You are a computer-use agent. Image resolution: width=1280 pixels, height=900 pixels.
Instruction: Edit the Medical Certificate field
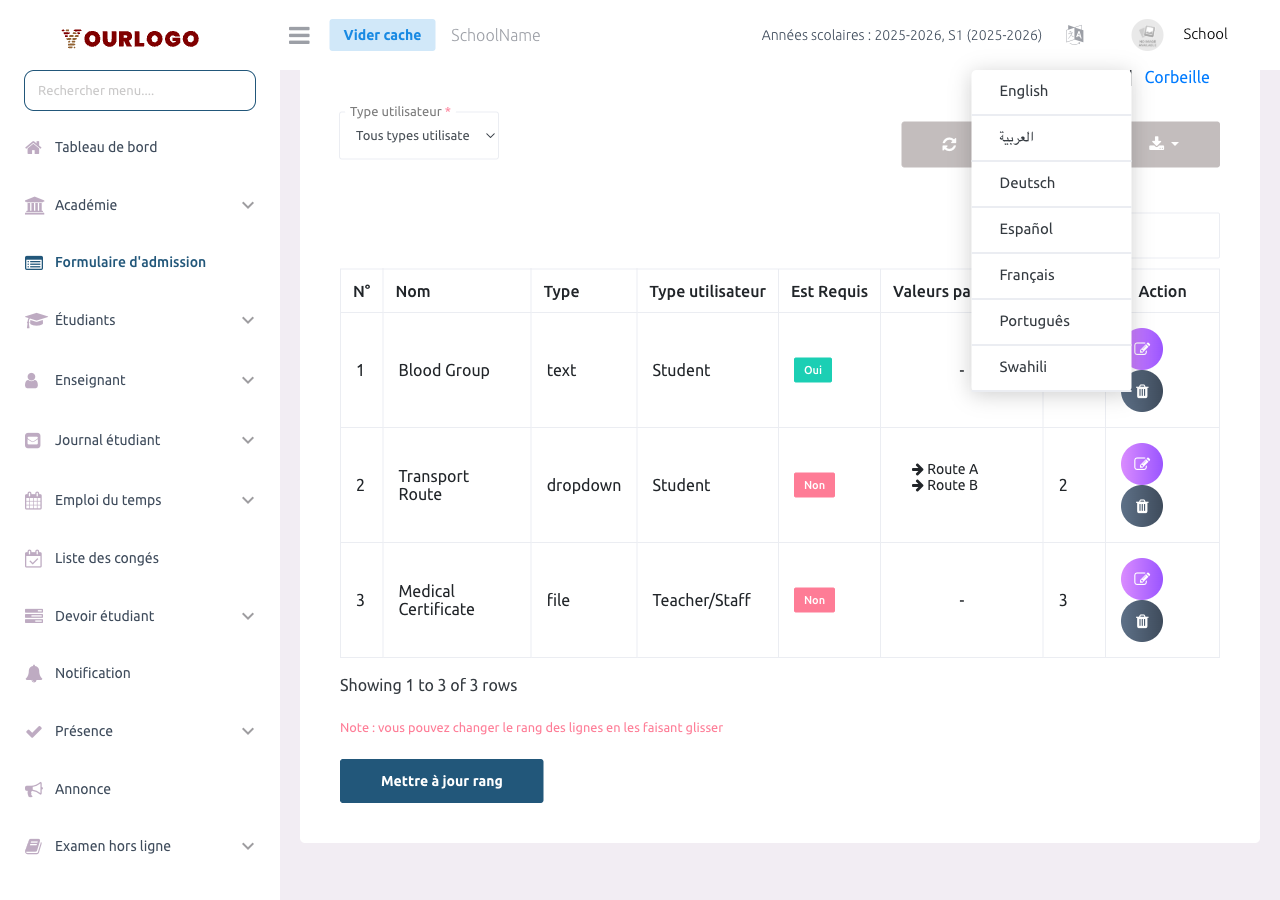(1142, 579)
